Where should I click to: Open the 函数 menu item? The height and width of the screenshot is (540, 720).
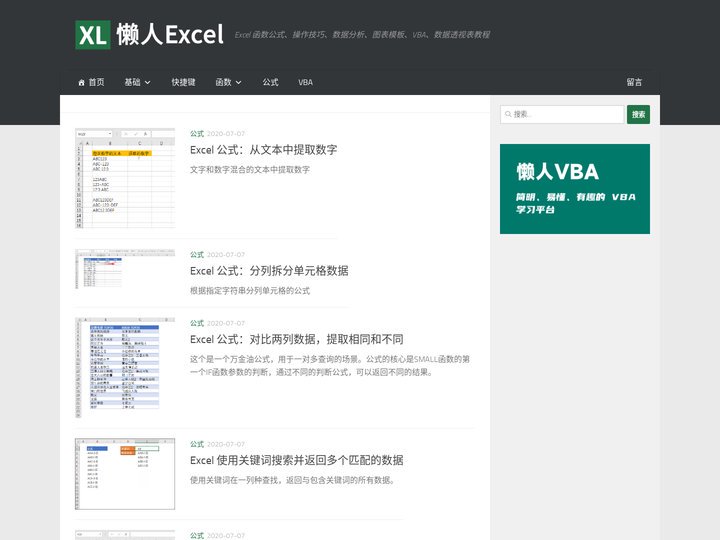tap(223, 82)
